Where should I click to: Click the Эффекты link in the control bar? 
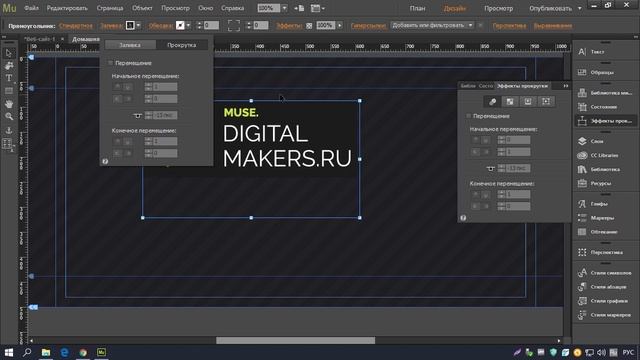(x=289, y=26)
